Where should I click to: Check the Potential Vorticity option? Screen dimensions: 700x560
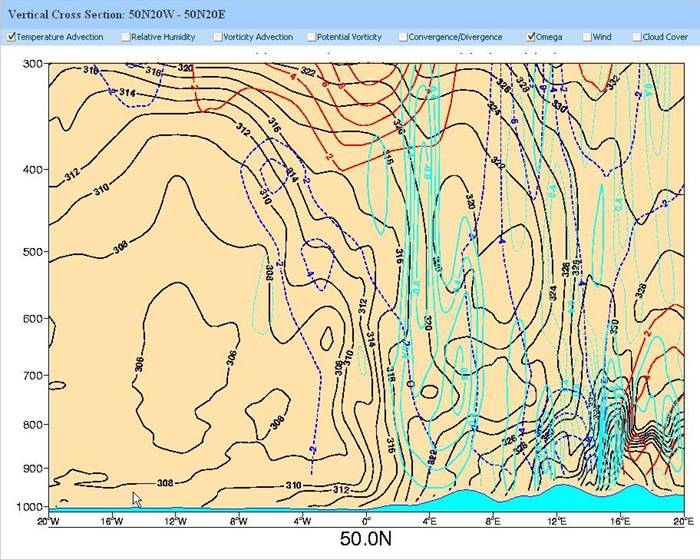coord(311,37)
